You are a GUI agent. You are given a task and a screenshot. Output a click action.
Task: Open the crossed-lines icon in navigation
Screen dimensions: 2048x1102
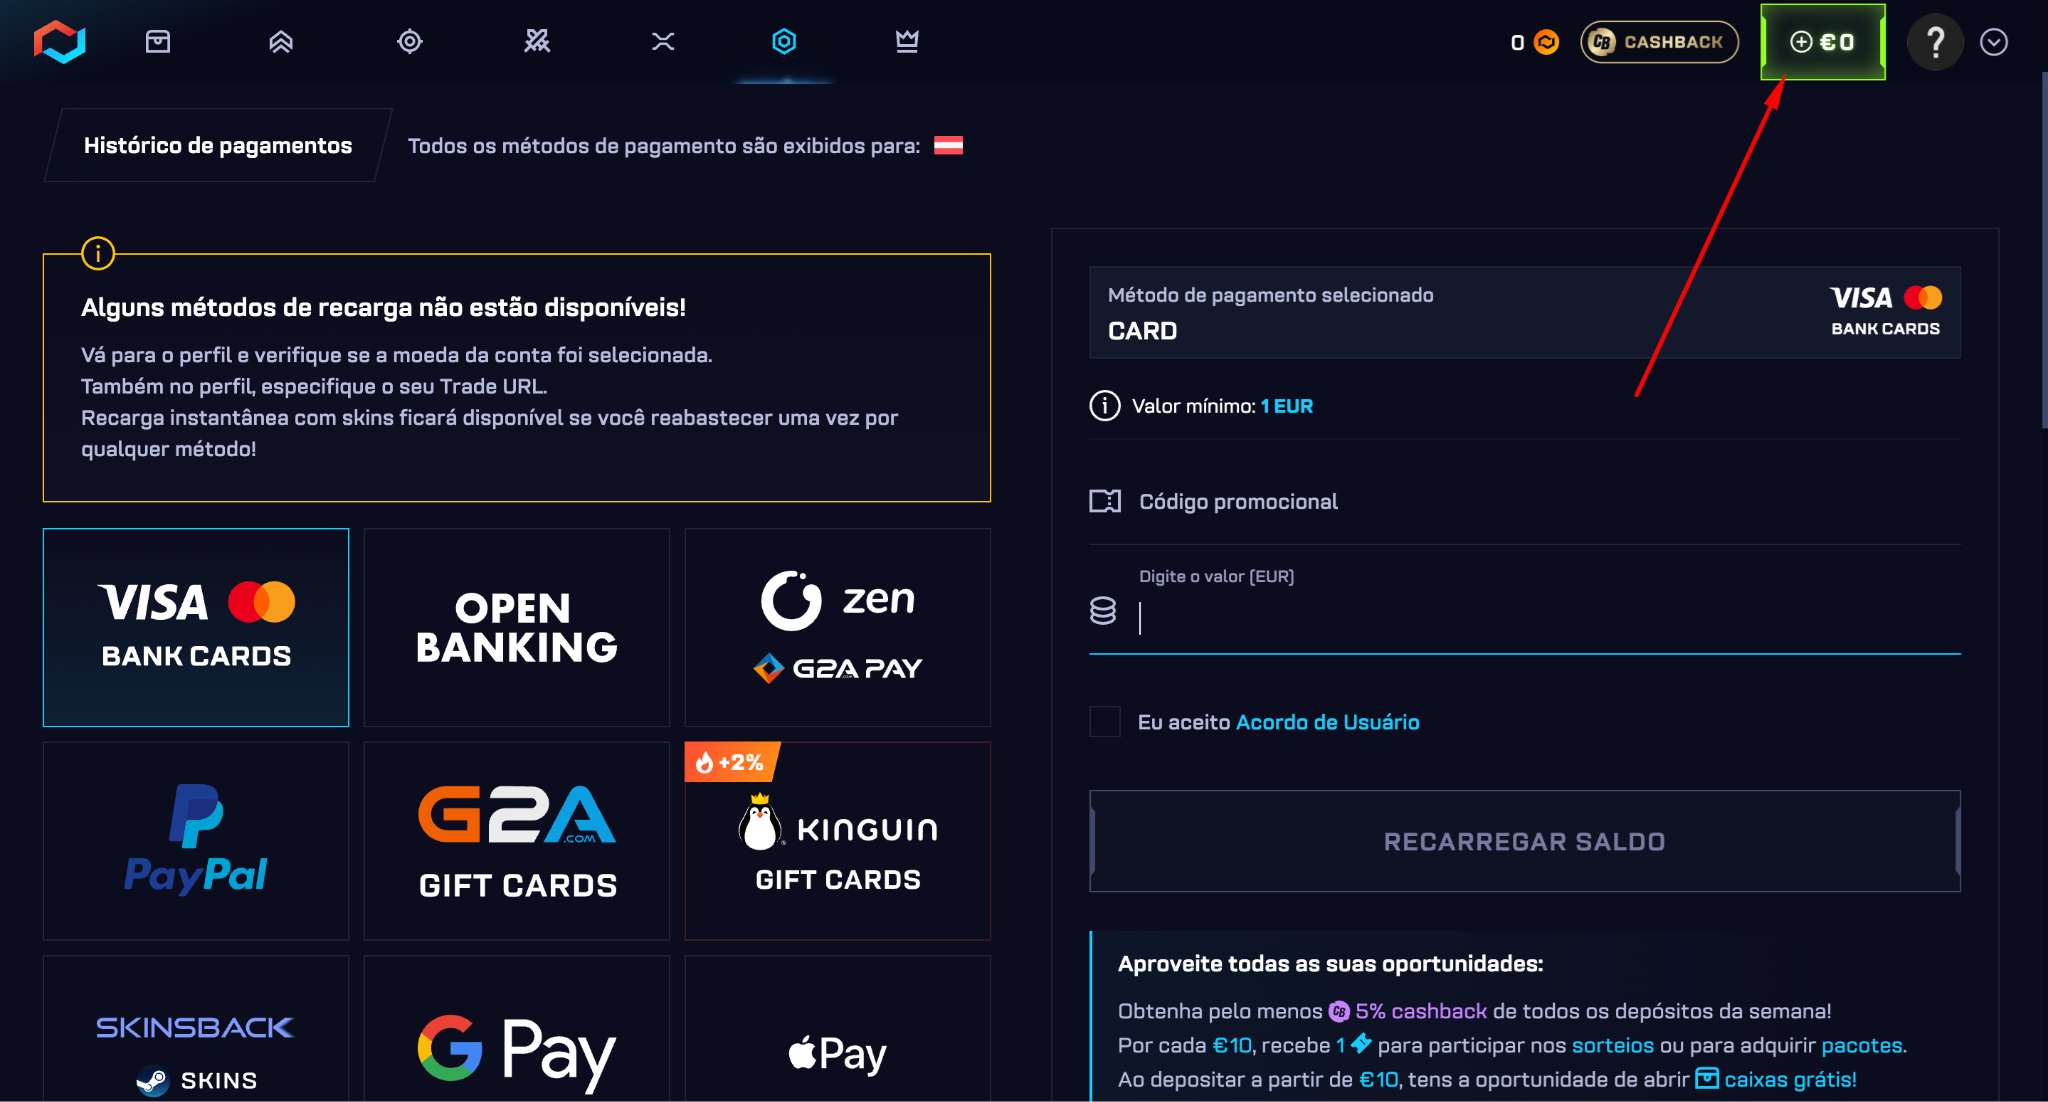[663, 41]
